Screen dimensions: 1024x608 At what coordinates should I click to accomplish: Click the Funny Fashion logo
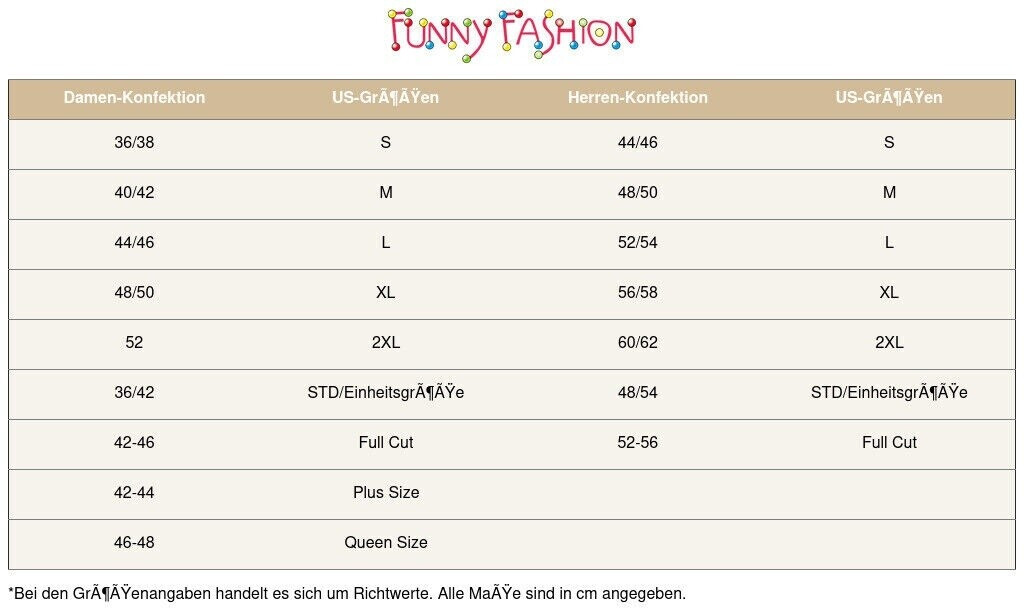pyautogui.click(x=511, y=35)
